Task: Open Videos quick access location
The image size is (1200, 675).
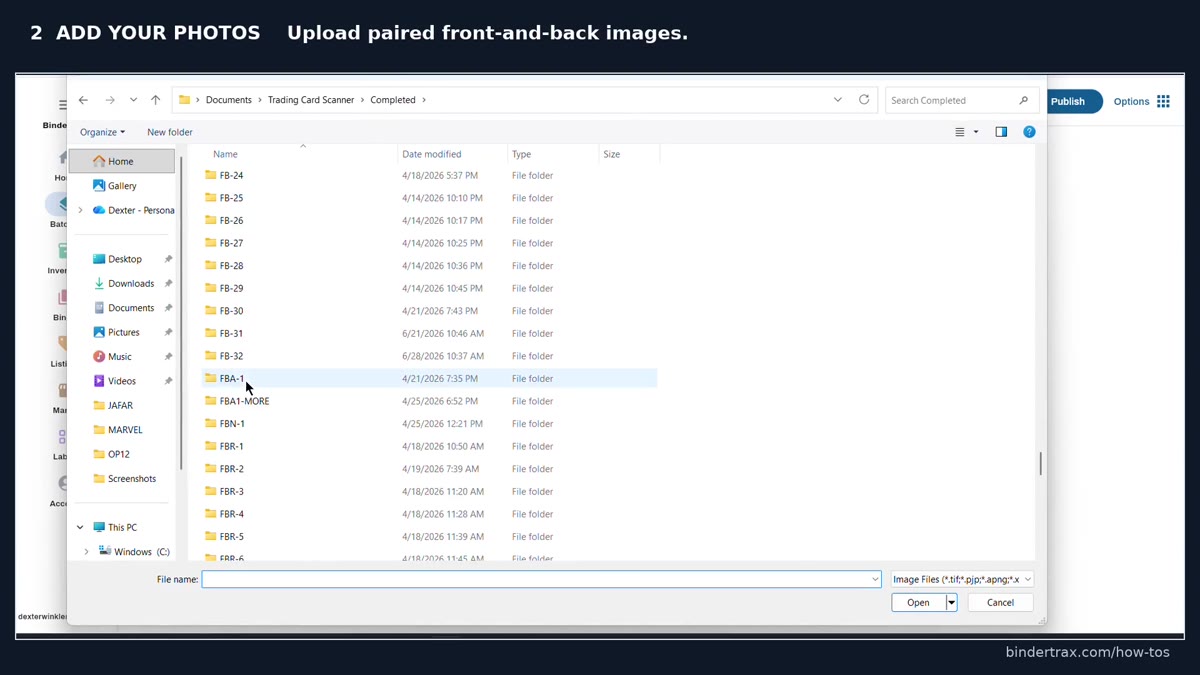Action: tap(121, 381)
